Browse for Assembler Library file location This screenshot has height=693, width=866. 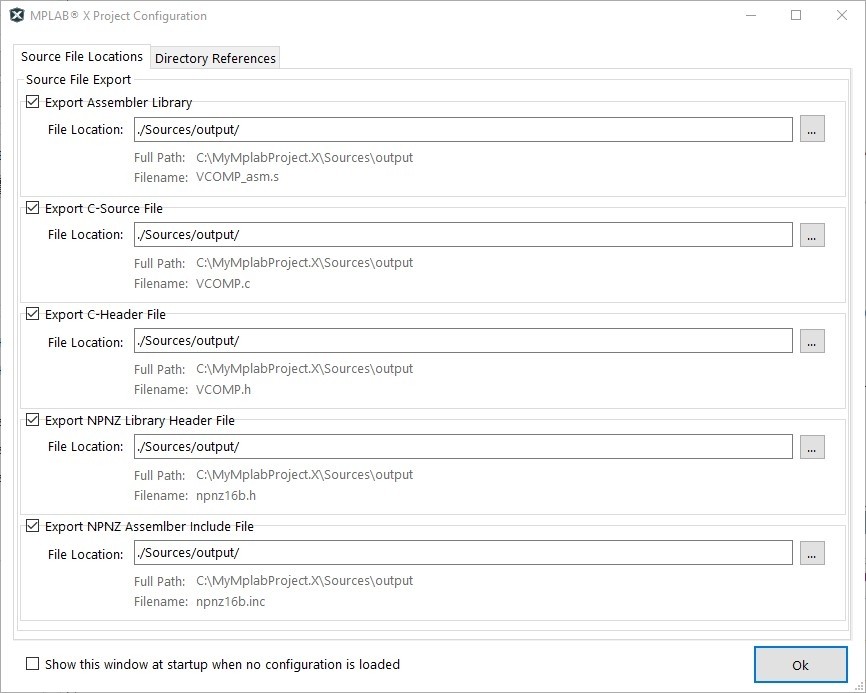click(x=812, y=129)
